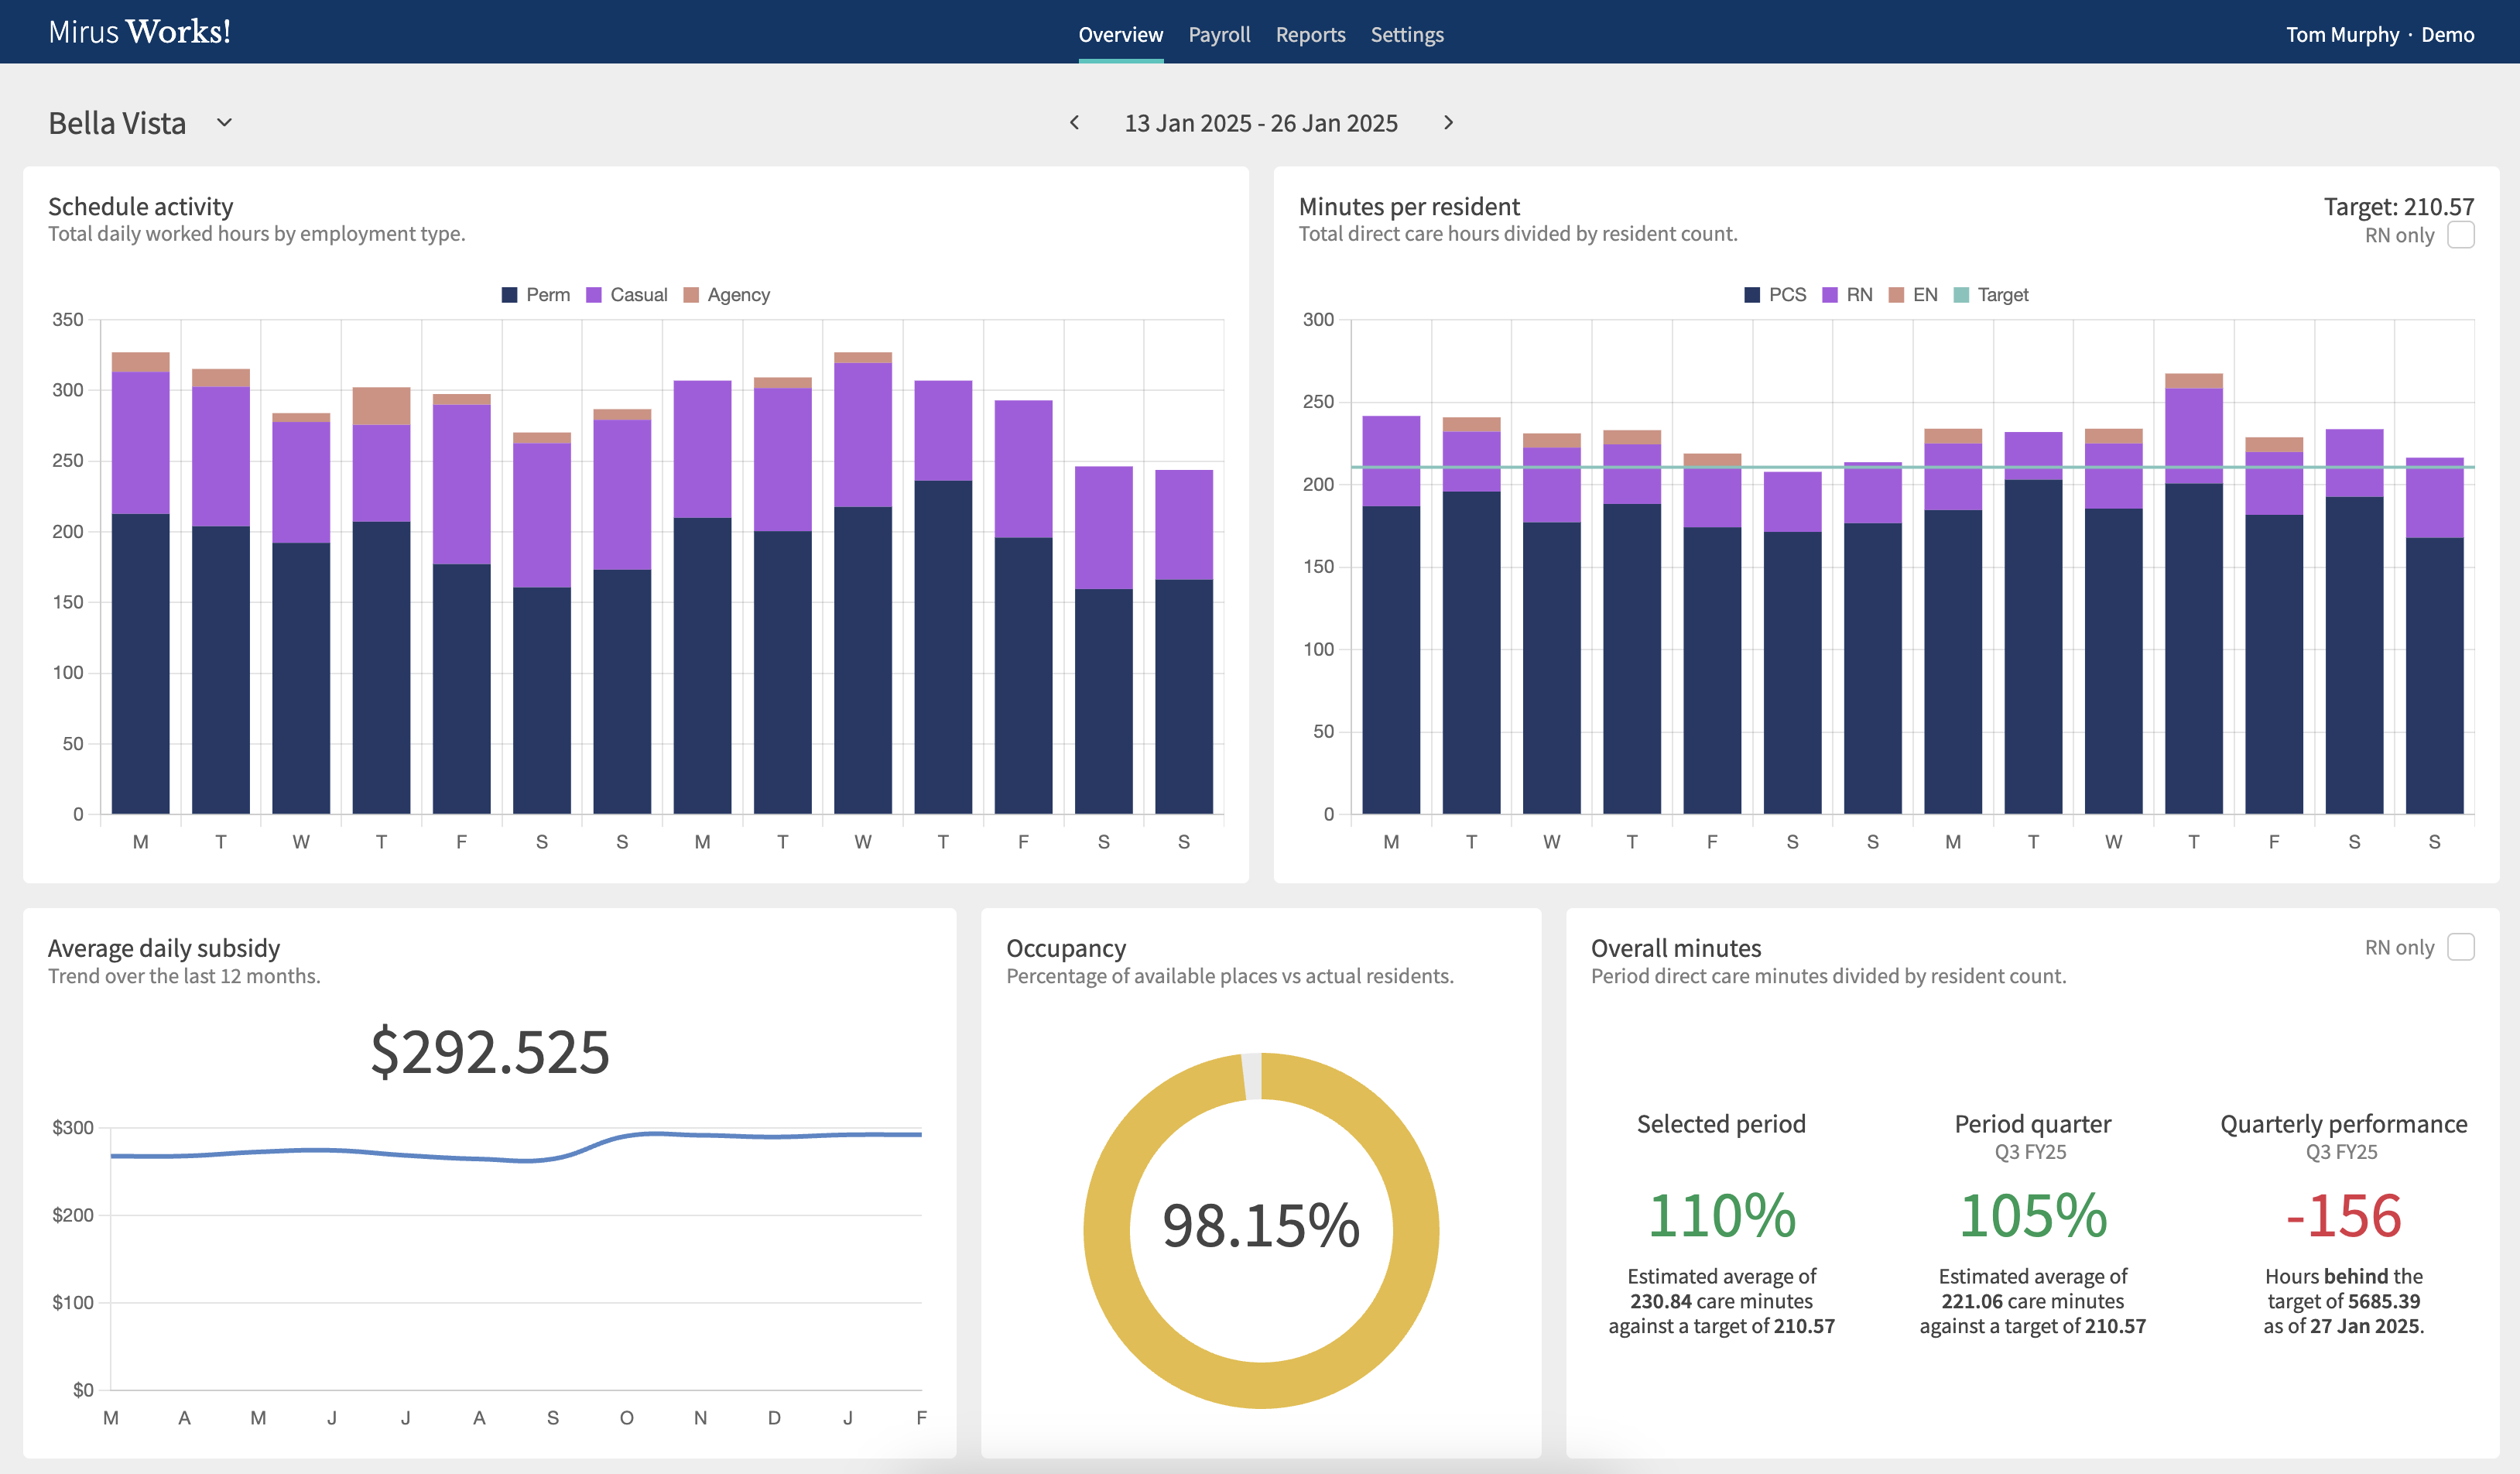Expand the Bella Vista facility dropdown
2520x1474 pixels.
click(x=225, y=122)
